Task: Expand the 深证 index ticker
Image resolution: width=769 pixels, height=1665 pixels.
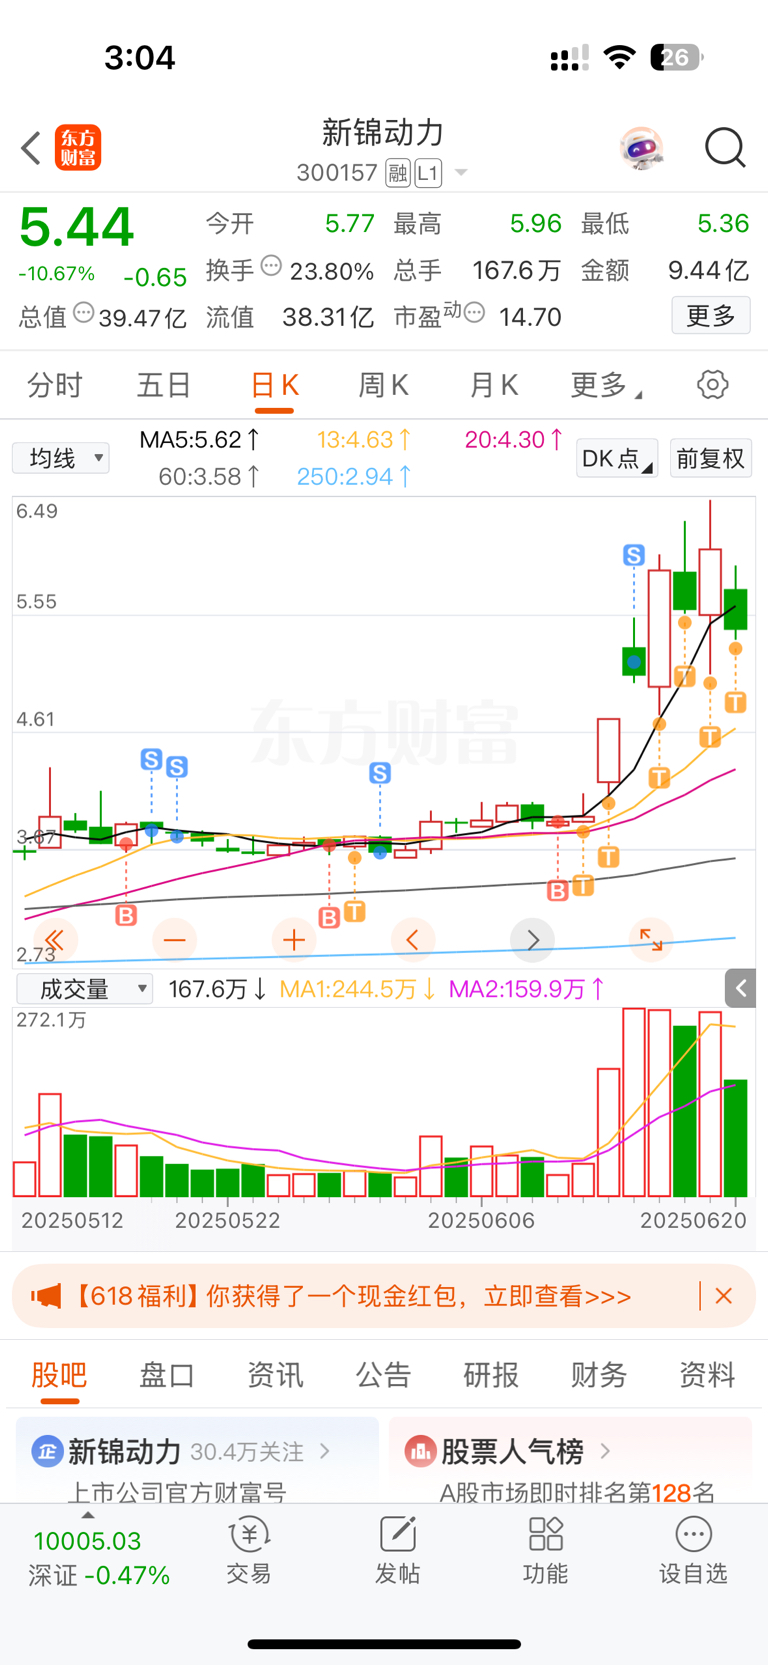Action: pos(99,1557)
